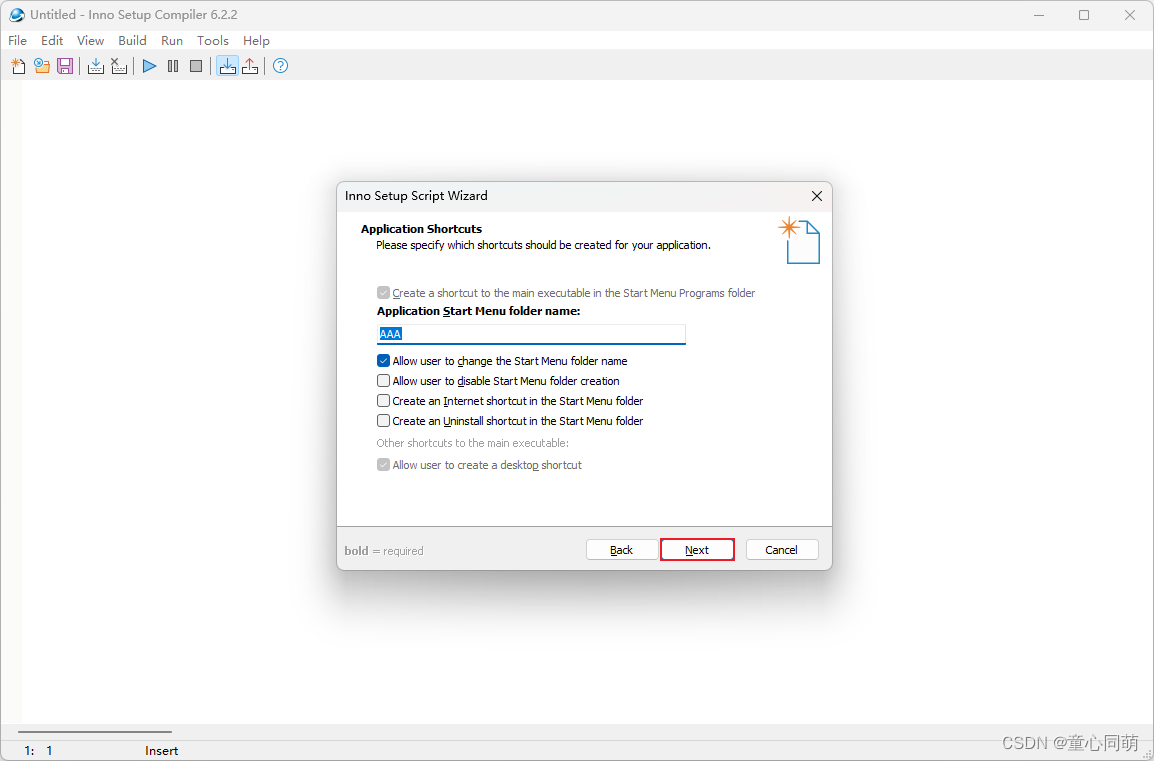Image resolution: width=1154 pixels, height=761 pixels.
Task: Select Target Uninstall toolbar icon
Action: coord(250,66)
